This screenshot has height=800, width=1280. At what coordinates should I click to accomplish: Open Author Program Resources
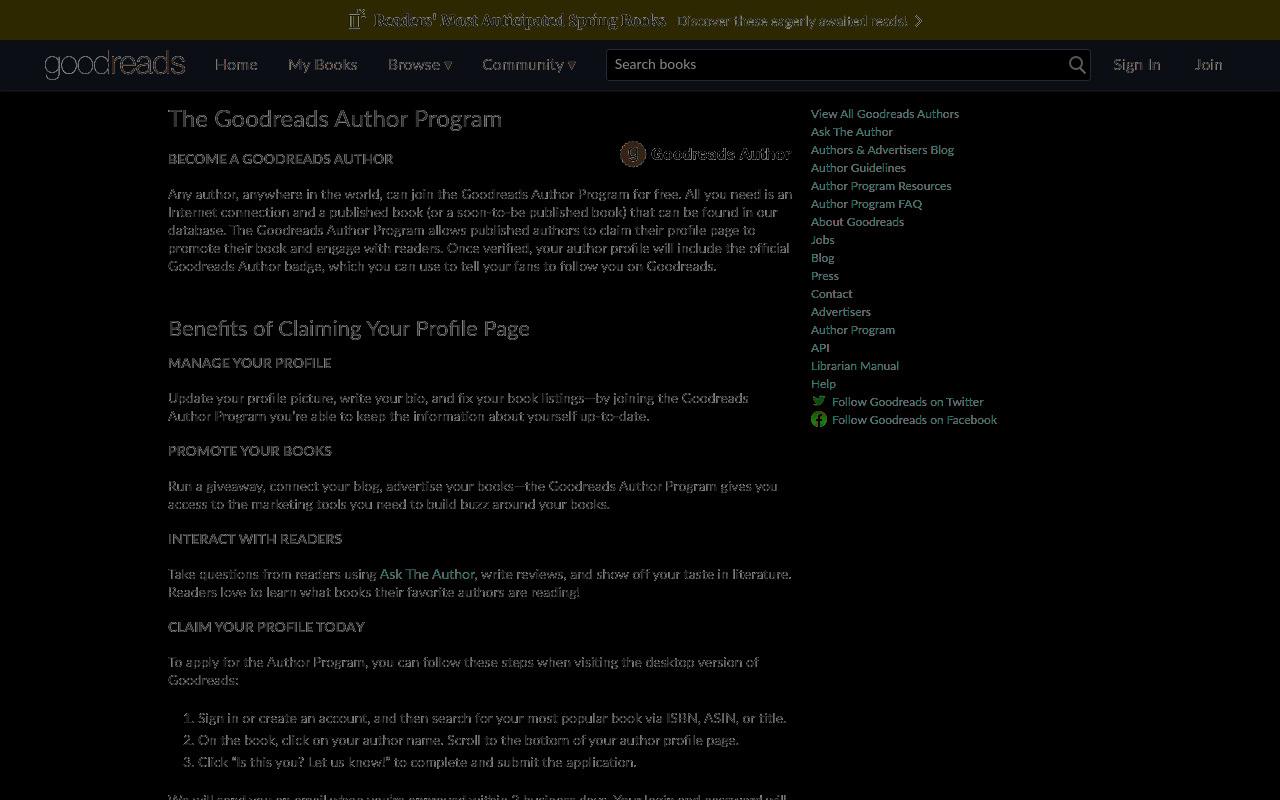click(x=881, y=186)
